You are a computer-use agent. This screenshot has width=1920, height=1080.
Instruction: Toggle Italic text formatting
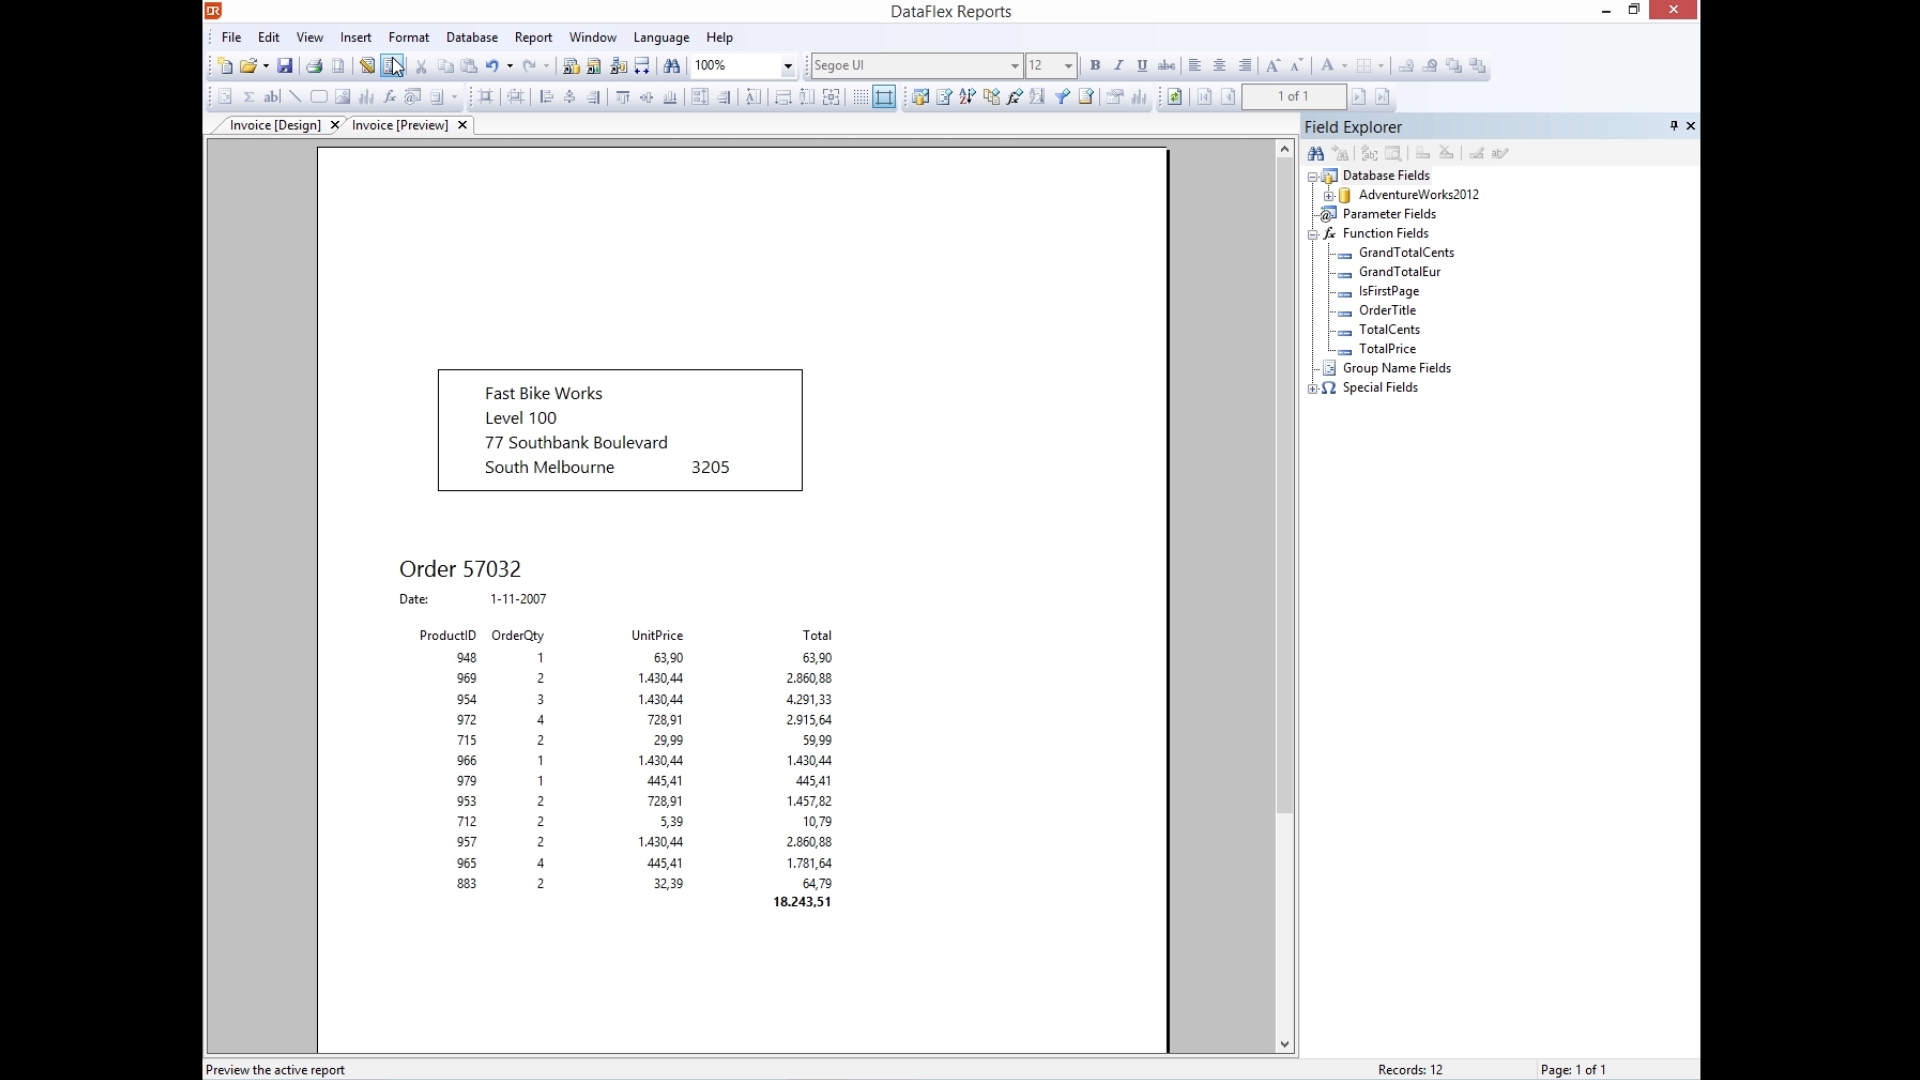coord(1119,66)
